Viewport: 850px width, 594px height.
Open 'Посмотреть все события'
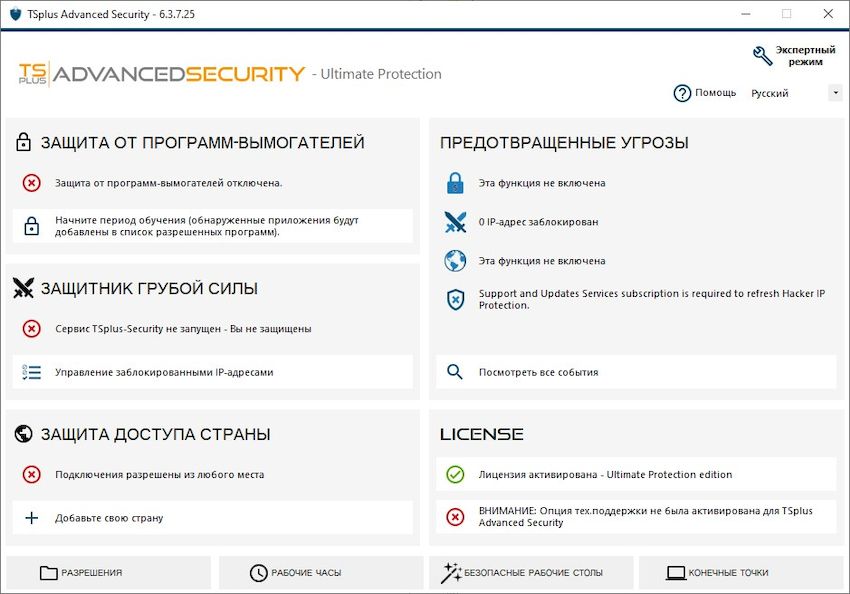[636, 372]
